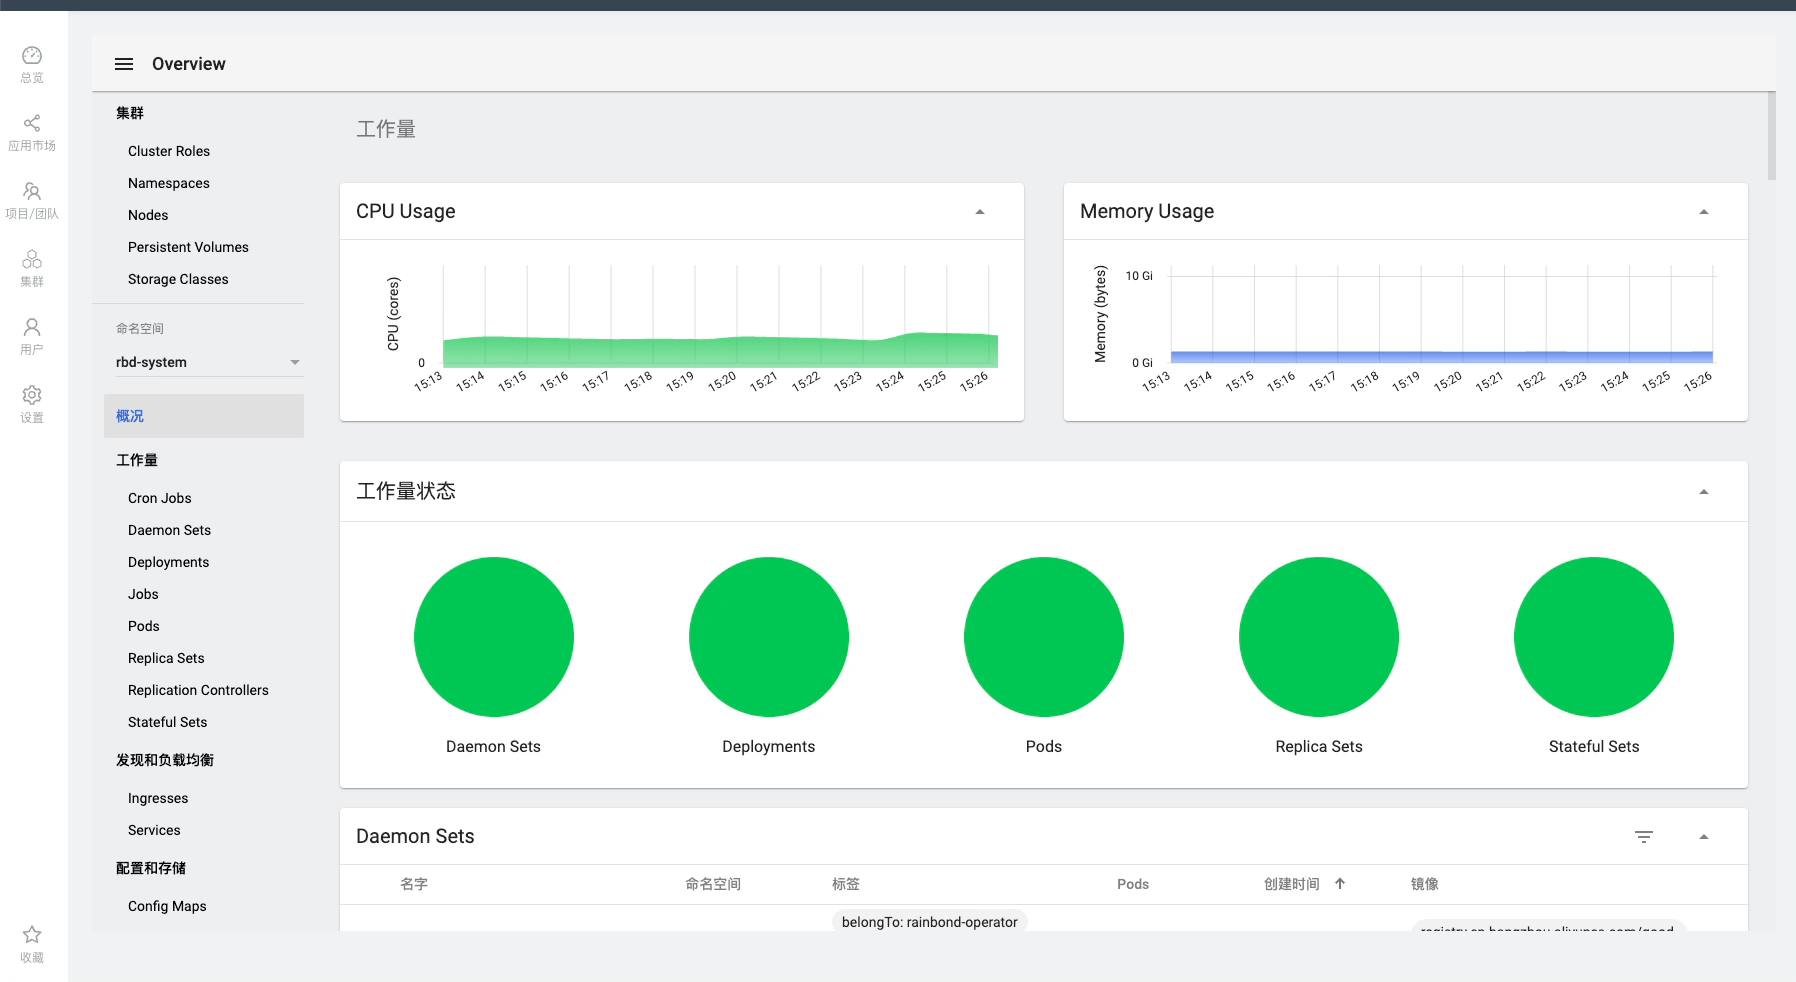Screen dimensions: 1796x982
Task: Open the 集群 cluster sidebar icon
Action: [32, 260]
